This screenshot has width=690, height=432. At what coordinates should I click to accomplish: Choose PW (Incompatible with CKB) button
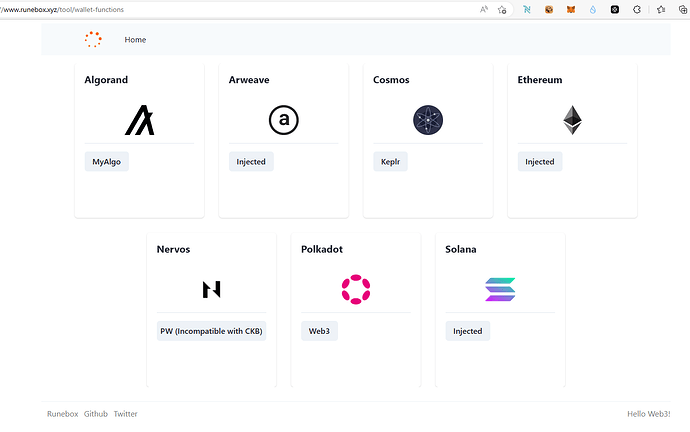211,331
